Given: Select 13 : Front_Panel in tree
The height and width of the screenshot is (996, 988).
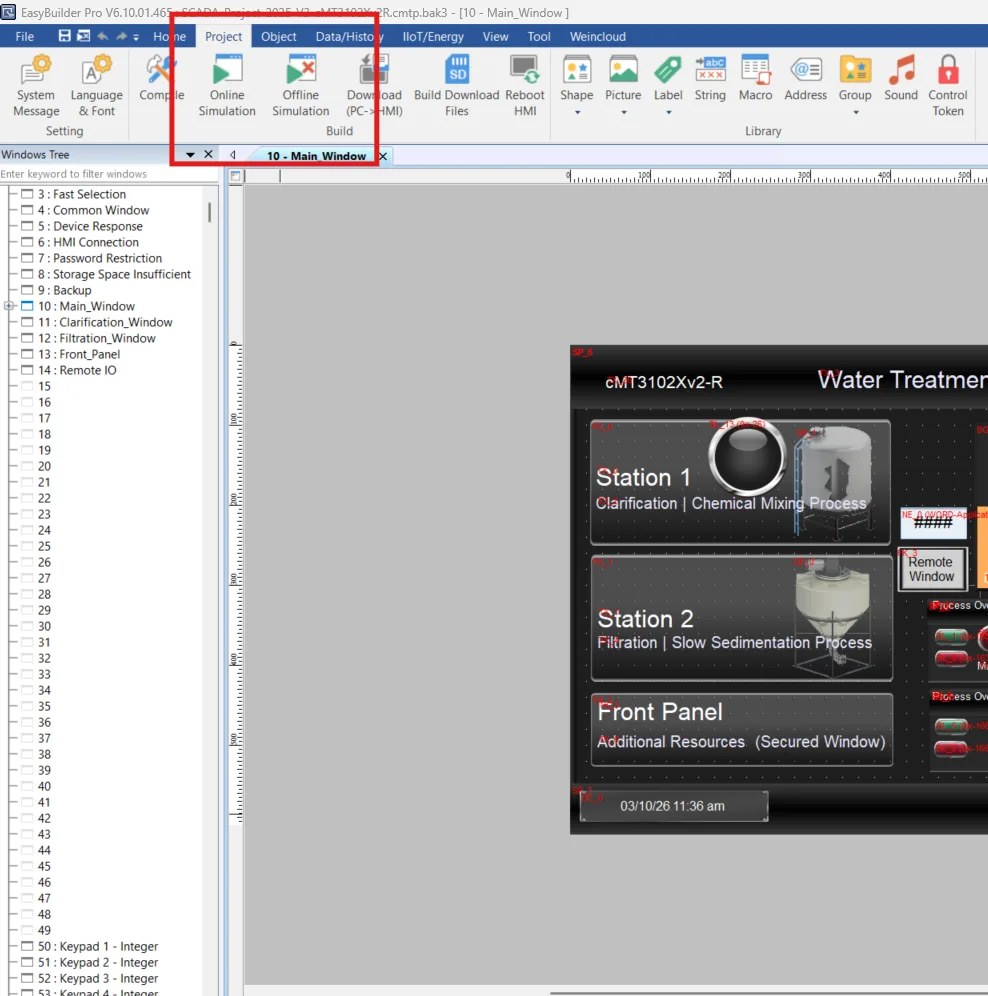Looking at the screenshot, I should click(79, 354).
